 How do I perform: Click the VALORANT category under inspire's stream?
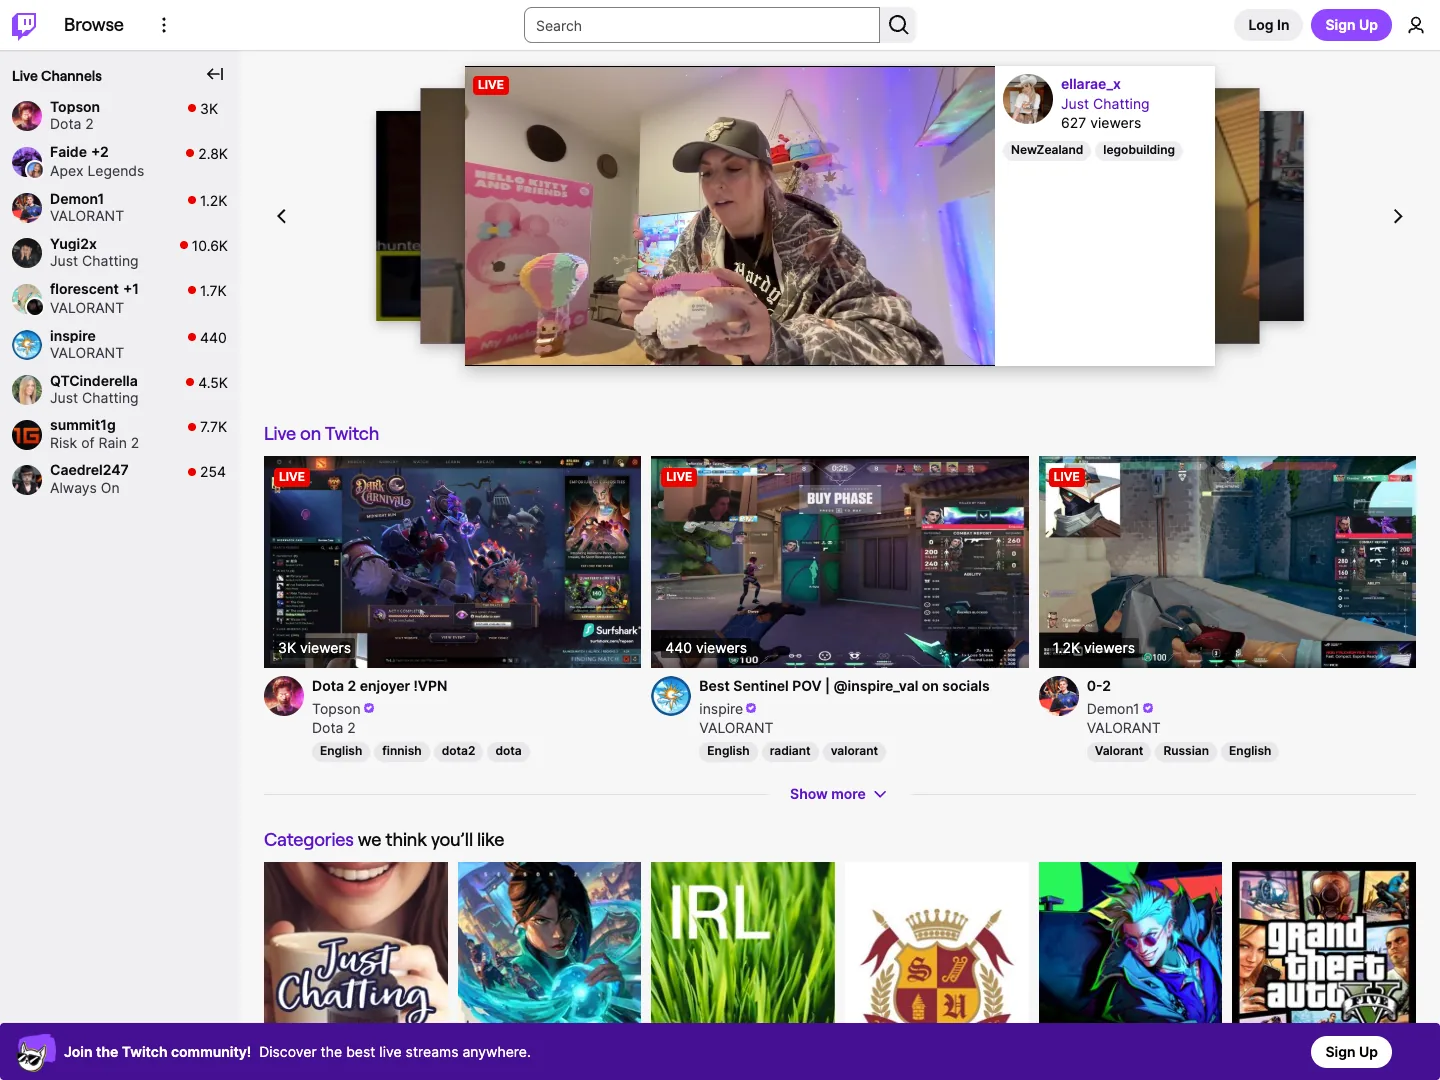[736, 728]
